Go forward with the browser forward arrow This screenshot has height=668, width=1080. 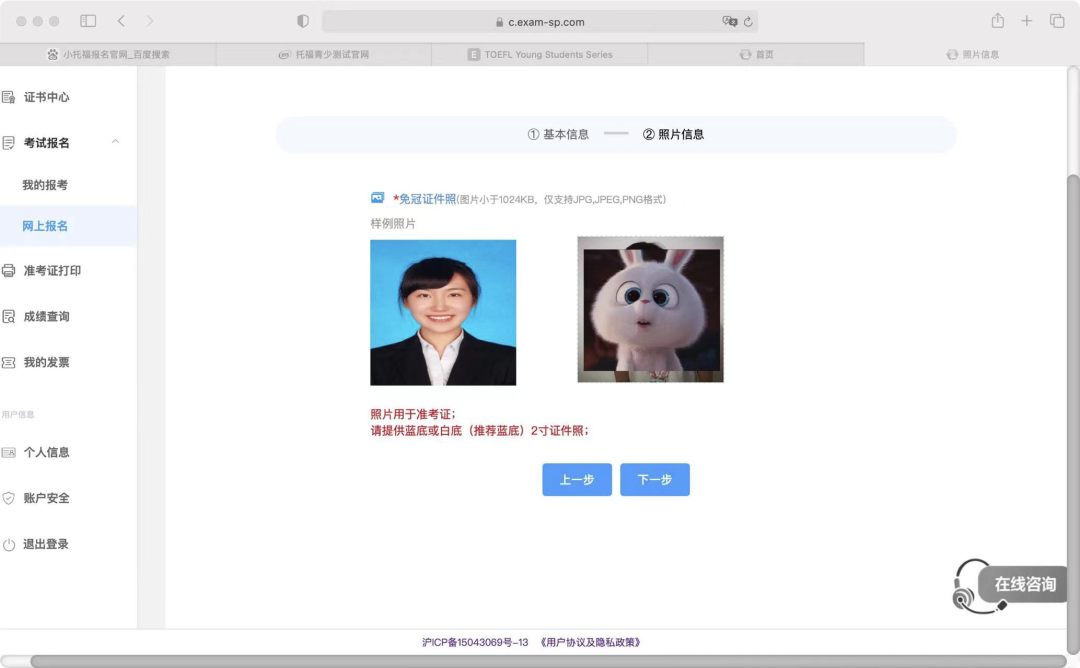tap(149, 21)
